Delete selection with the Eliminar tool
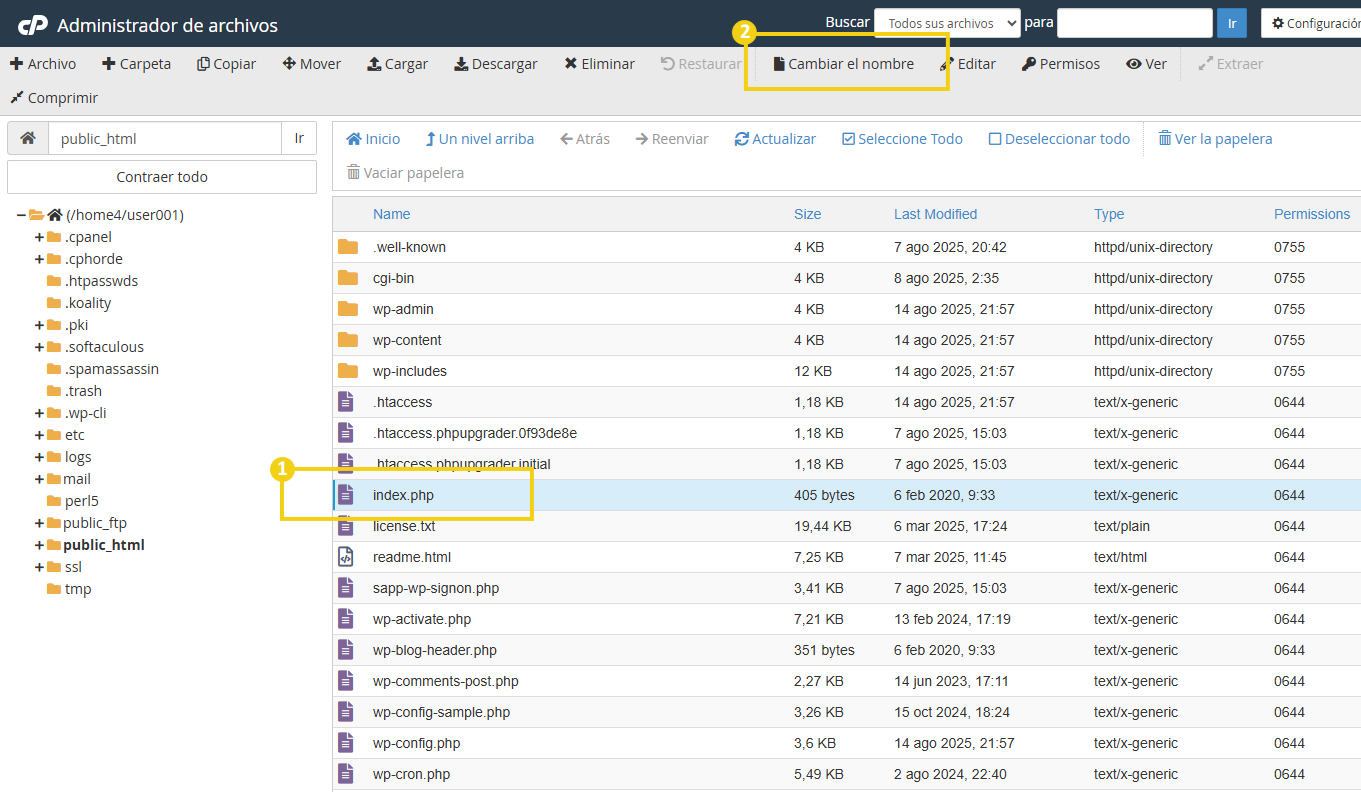The height and width of the screenshot is (792, 1361). (599, 63)
